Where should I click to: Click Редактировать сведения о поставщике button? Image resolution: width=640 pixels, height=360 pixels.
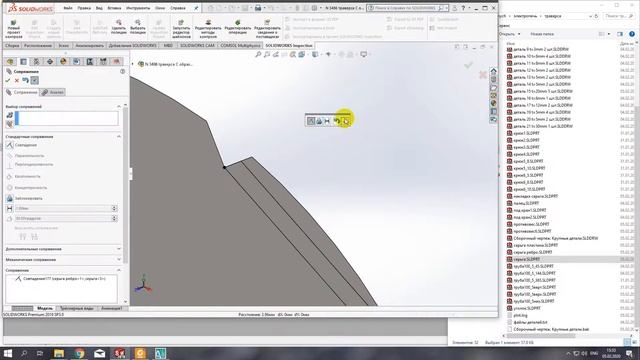[x=267, y=29]
